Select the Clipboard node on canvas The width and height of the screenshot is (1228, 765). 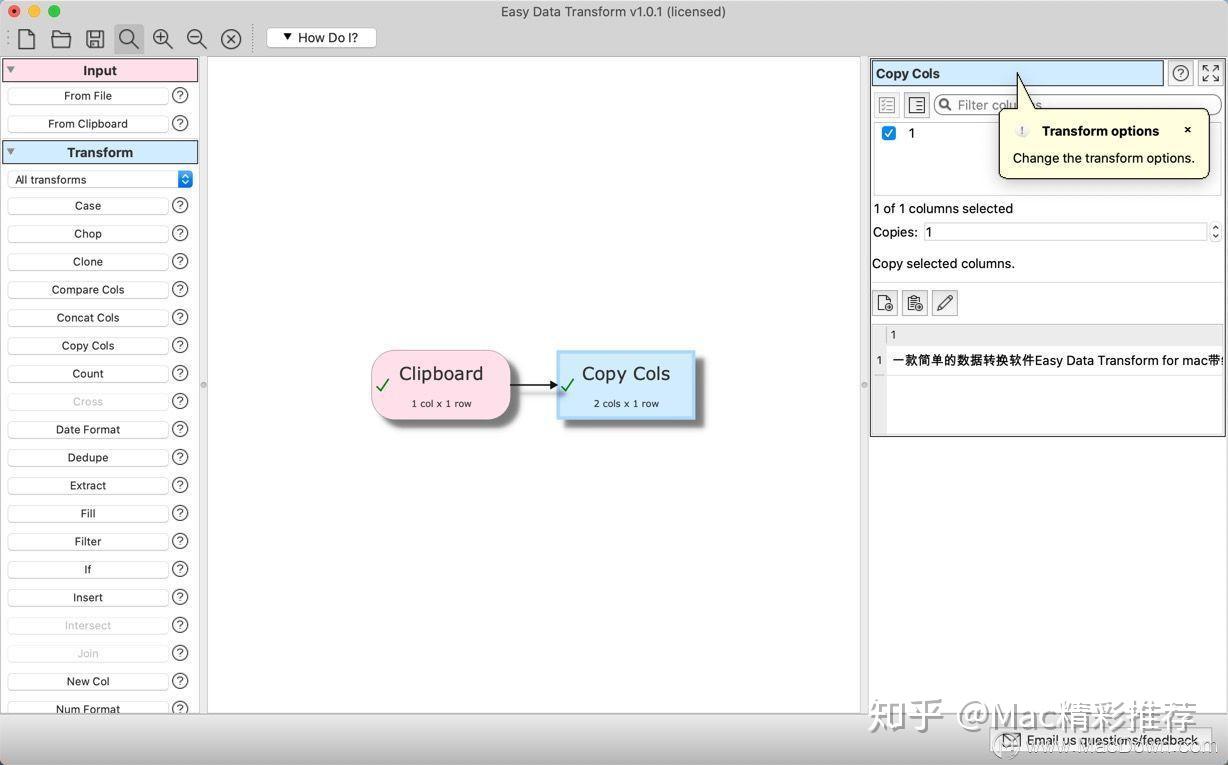tap(441, 385)
